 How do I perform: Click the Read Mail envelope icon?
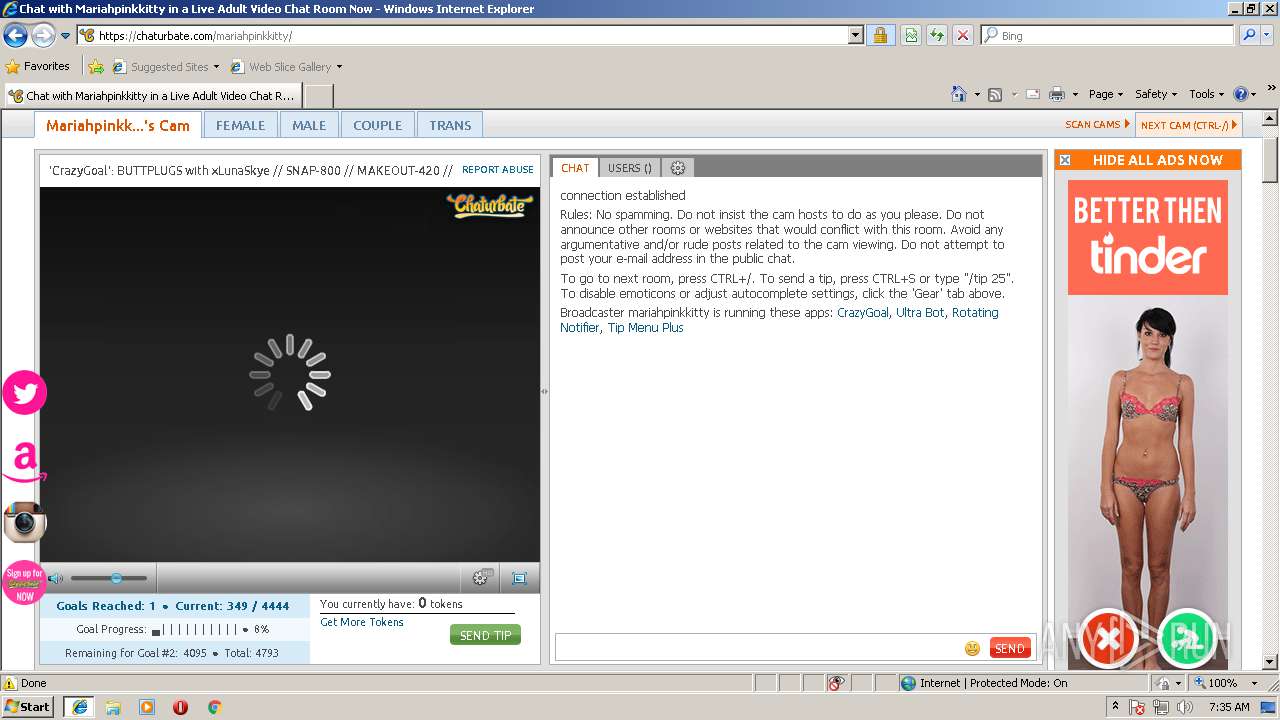(x=1033, y=94)
